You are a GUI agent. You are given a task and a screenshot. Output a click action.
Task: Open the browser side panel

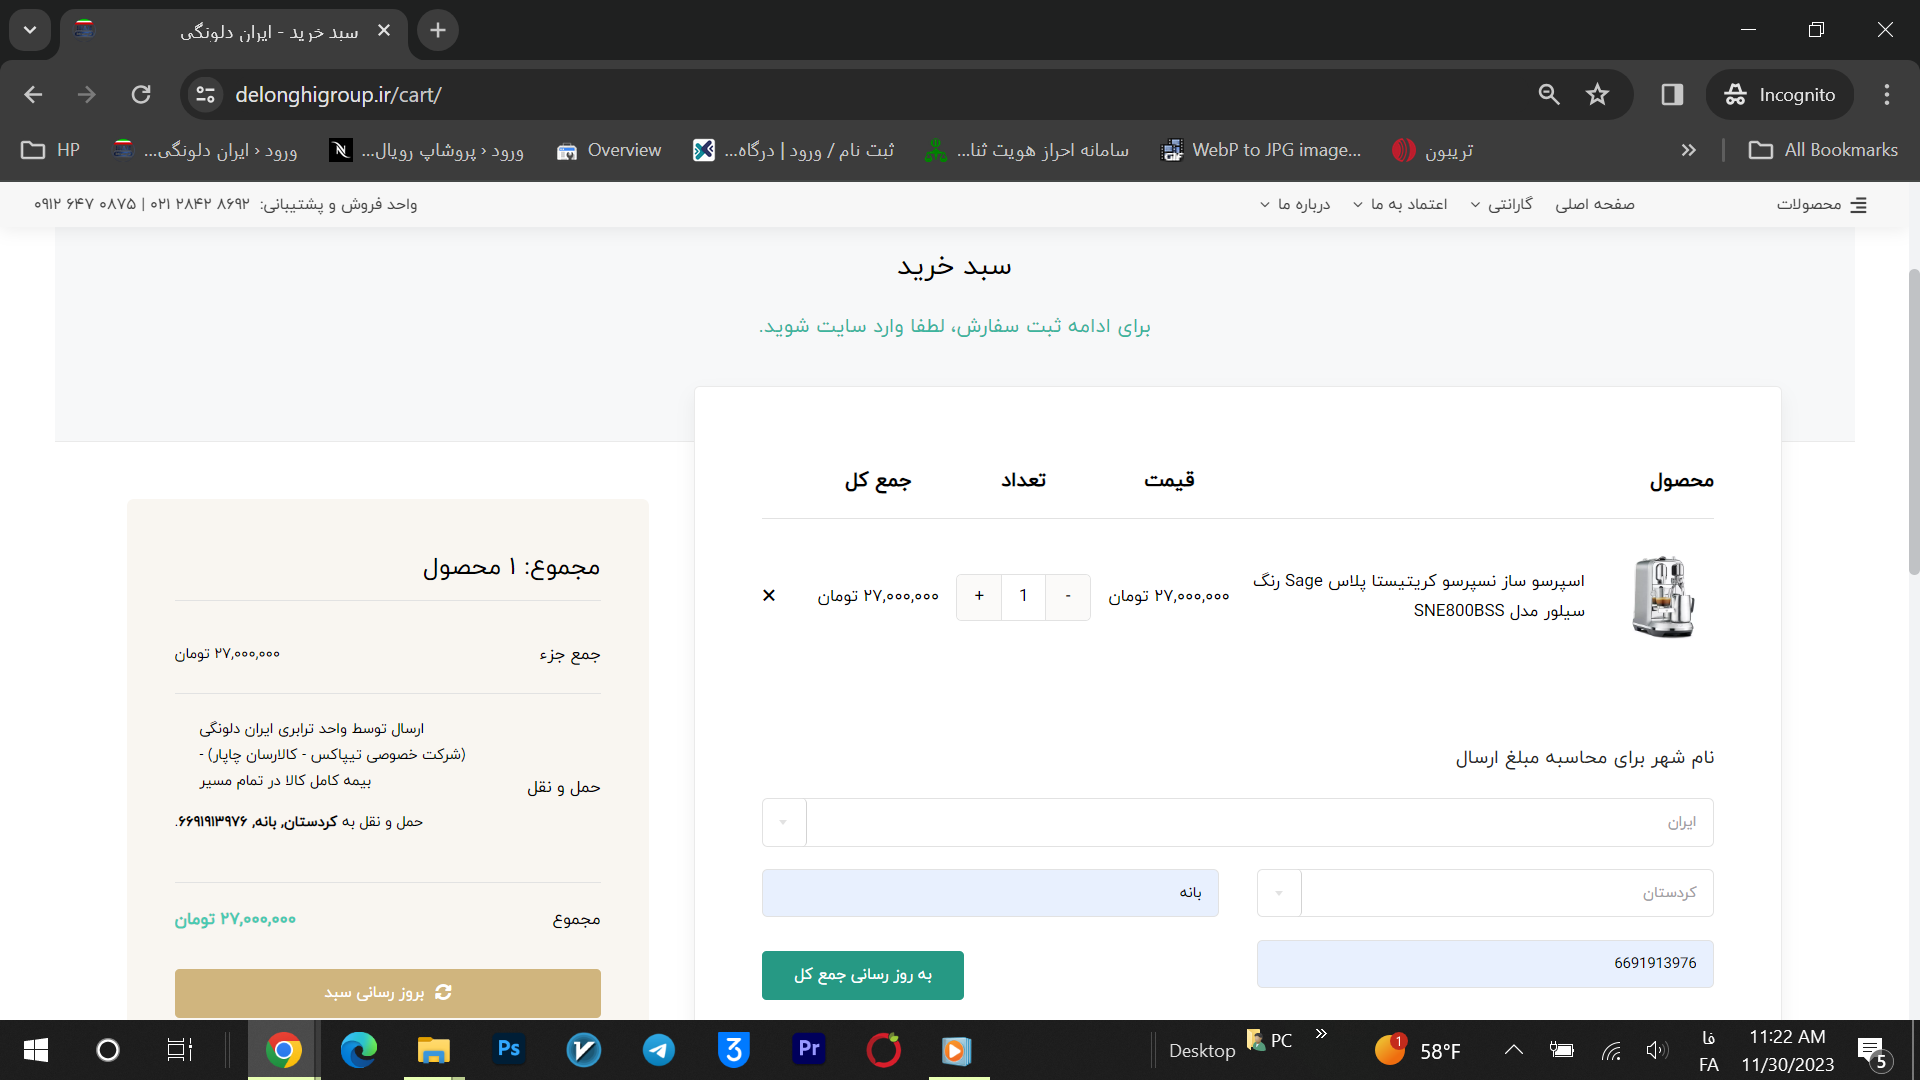click(1672, 95)
